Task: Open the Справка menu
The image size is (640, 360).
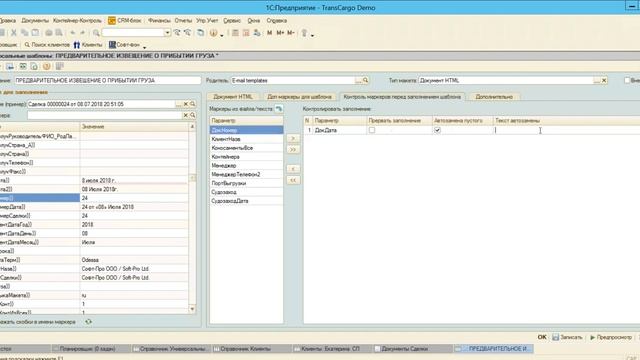Action: coord(276,20)
